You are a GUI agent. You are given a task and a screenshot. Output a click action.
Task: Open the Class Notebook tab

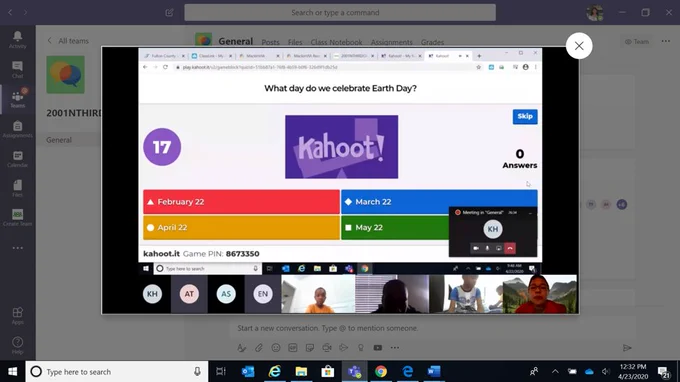pyautogui.click(x=336, y=42)
